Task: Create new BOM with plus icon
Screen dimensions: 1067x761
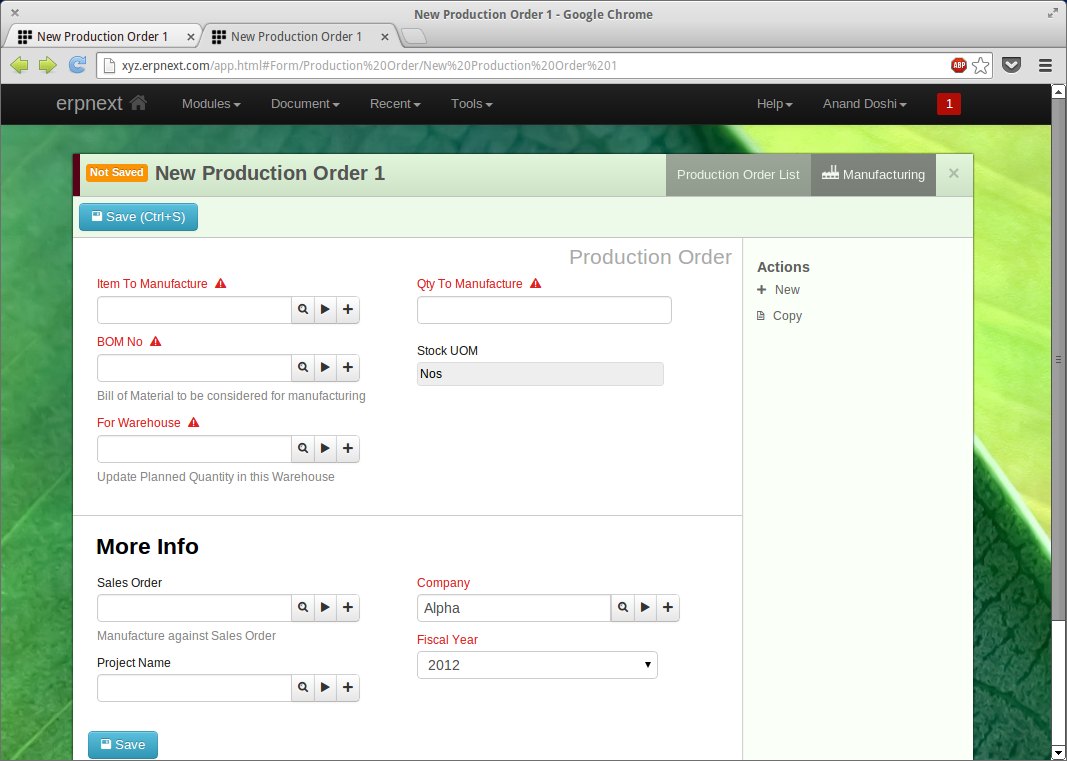Action: point(348,368)
